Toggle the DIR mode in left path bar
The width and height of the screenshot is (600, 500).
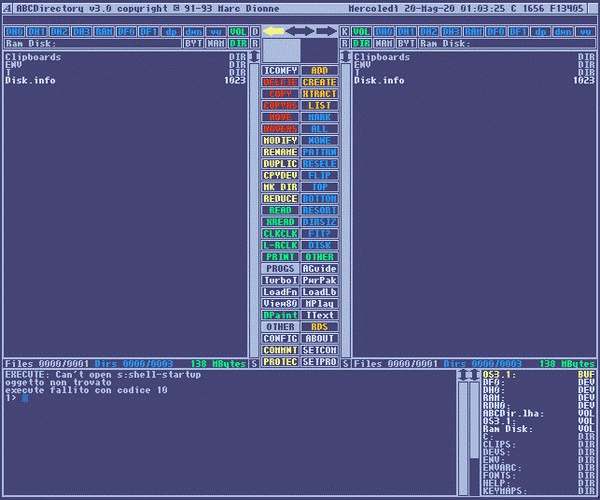click(238, 44)
